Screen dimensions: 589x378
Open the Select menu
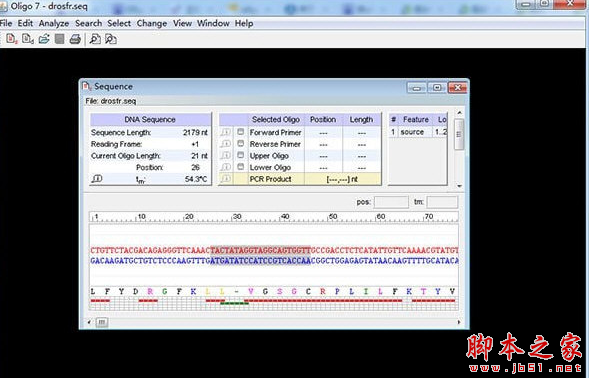click(x=119, y=23)
